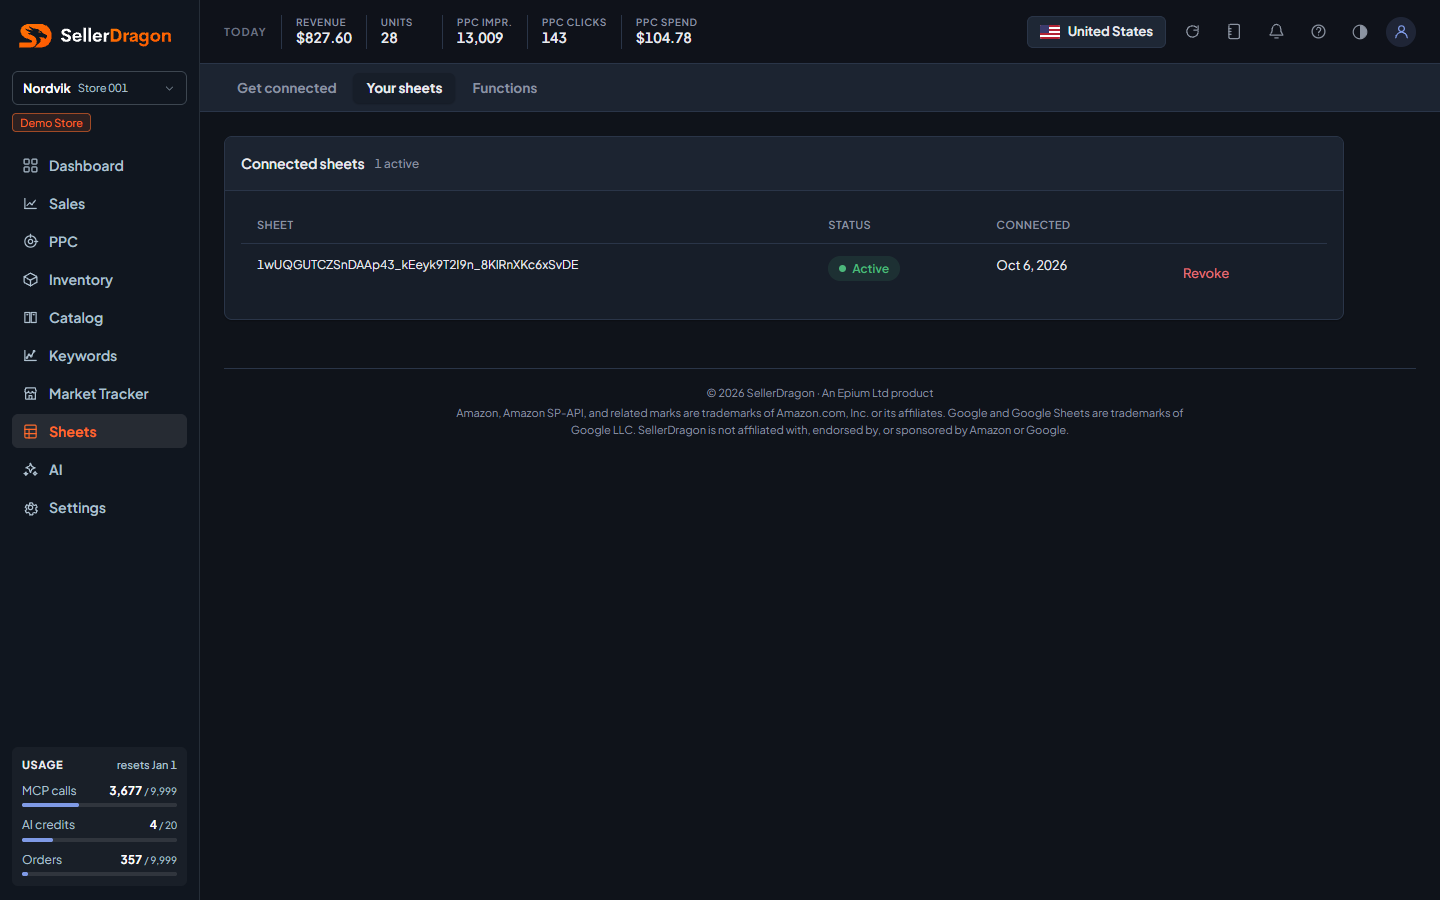Click the Orders usage progress bar
This screenshot has width=1440, height=900.
click(x=99, y=874)
